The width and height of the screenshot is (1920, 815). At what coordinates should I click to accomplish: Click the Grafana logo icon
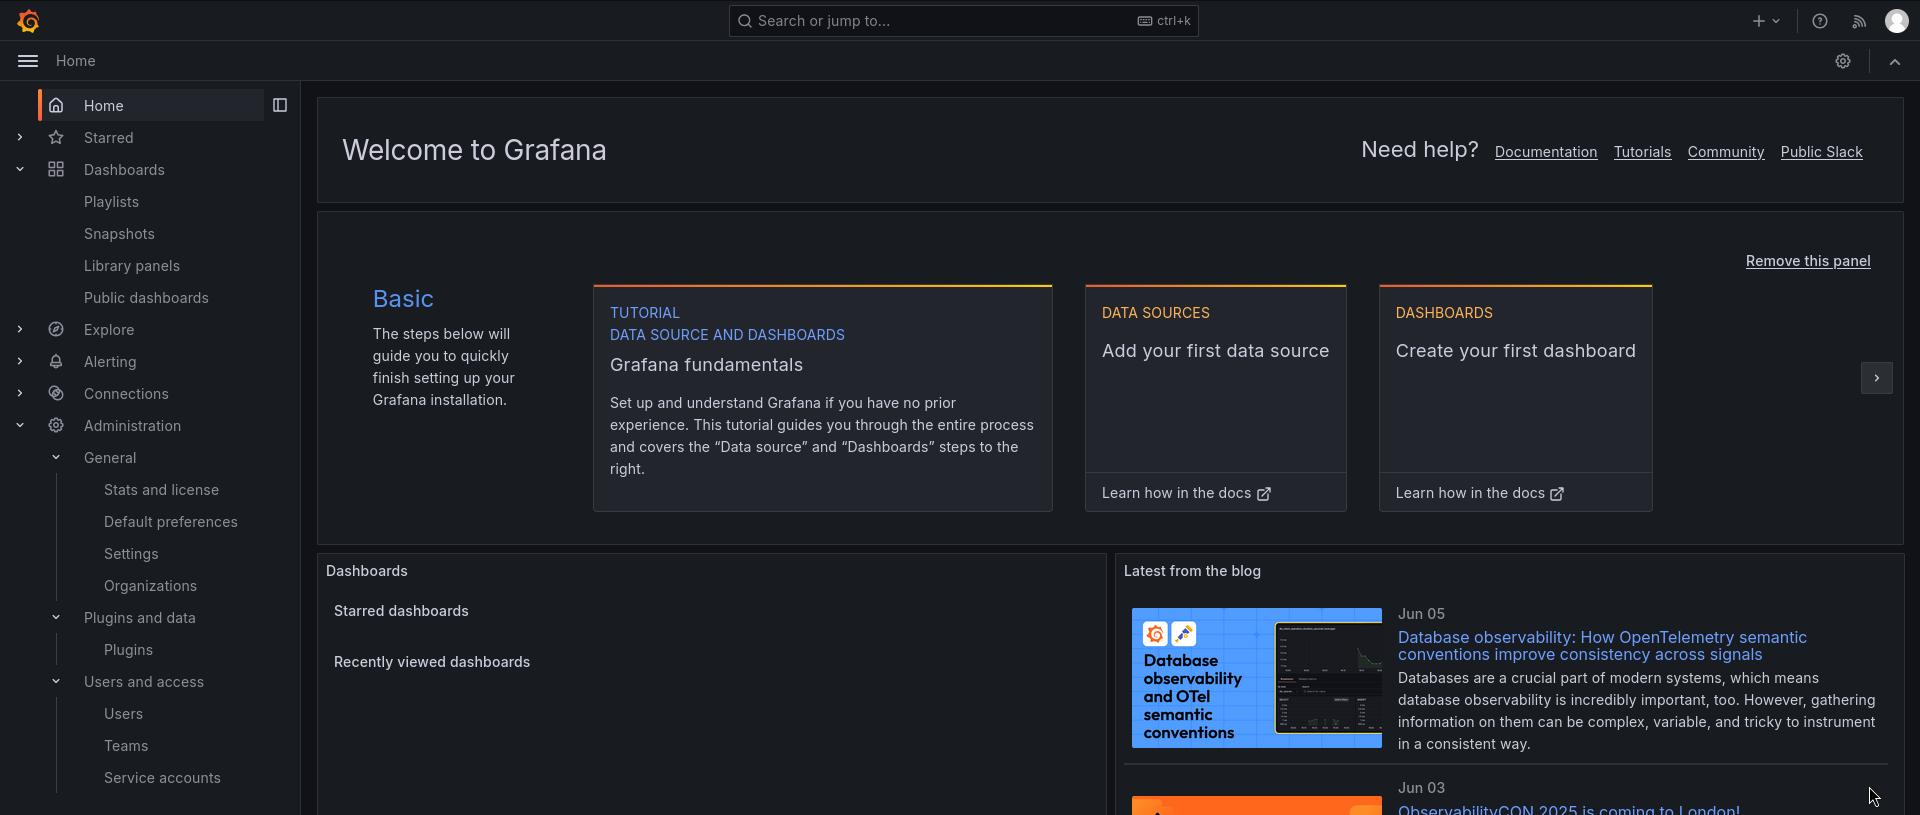(28, 21)
